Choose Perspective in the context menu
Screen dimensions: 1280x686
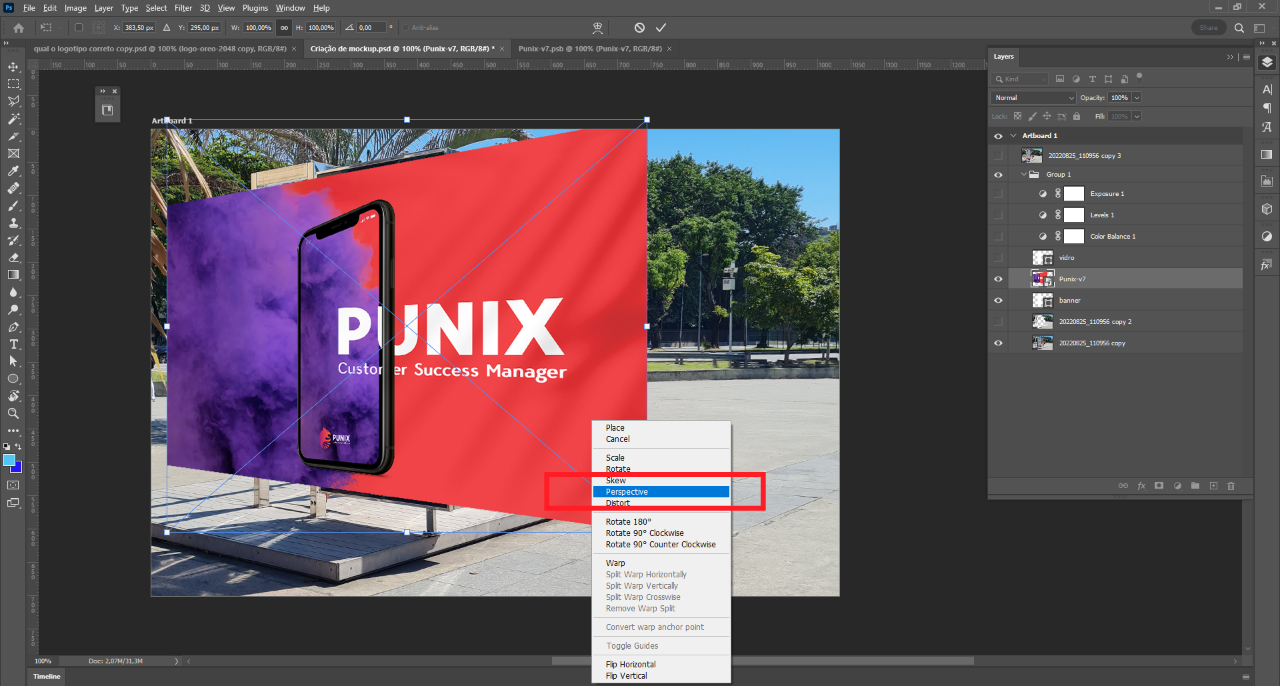661,492
